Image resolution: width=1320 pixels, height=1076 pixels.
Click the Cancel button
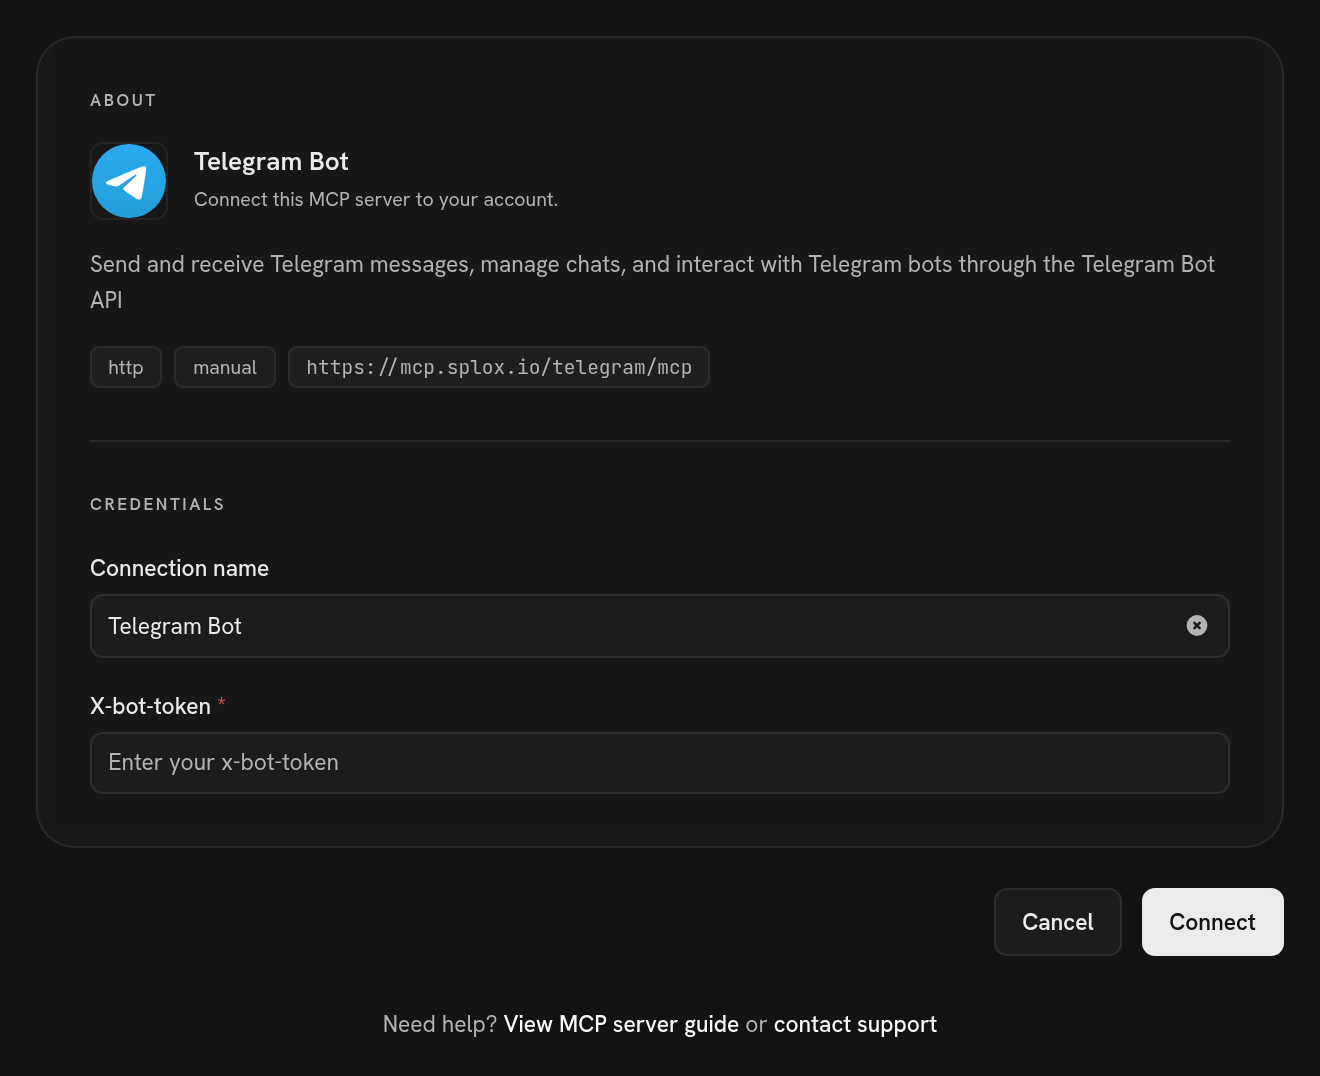point(1058,922)
